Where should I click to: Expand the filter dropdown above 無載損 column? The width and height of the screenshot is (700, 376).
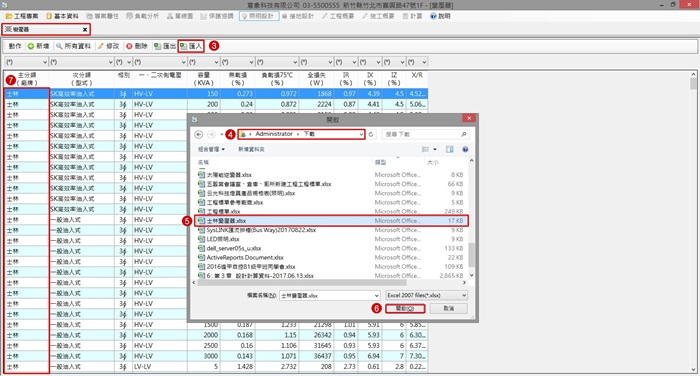[252, 62]
